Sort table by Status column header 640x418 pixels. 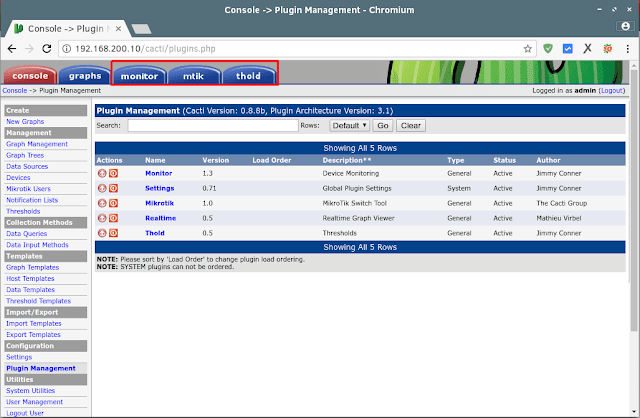(504, 160)
